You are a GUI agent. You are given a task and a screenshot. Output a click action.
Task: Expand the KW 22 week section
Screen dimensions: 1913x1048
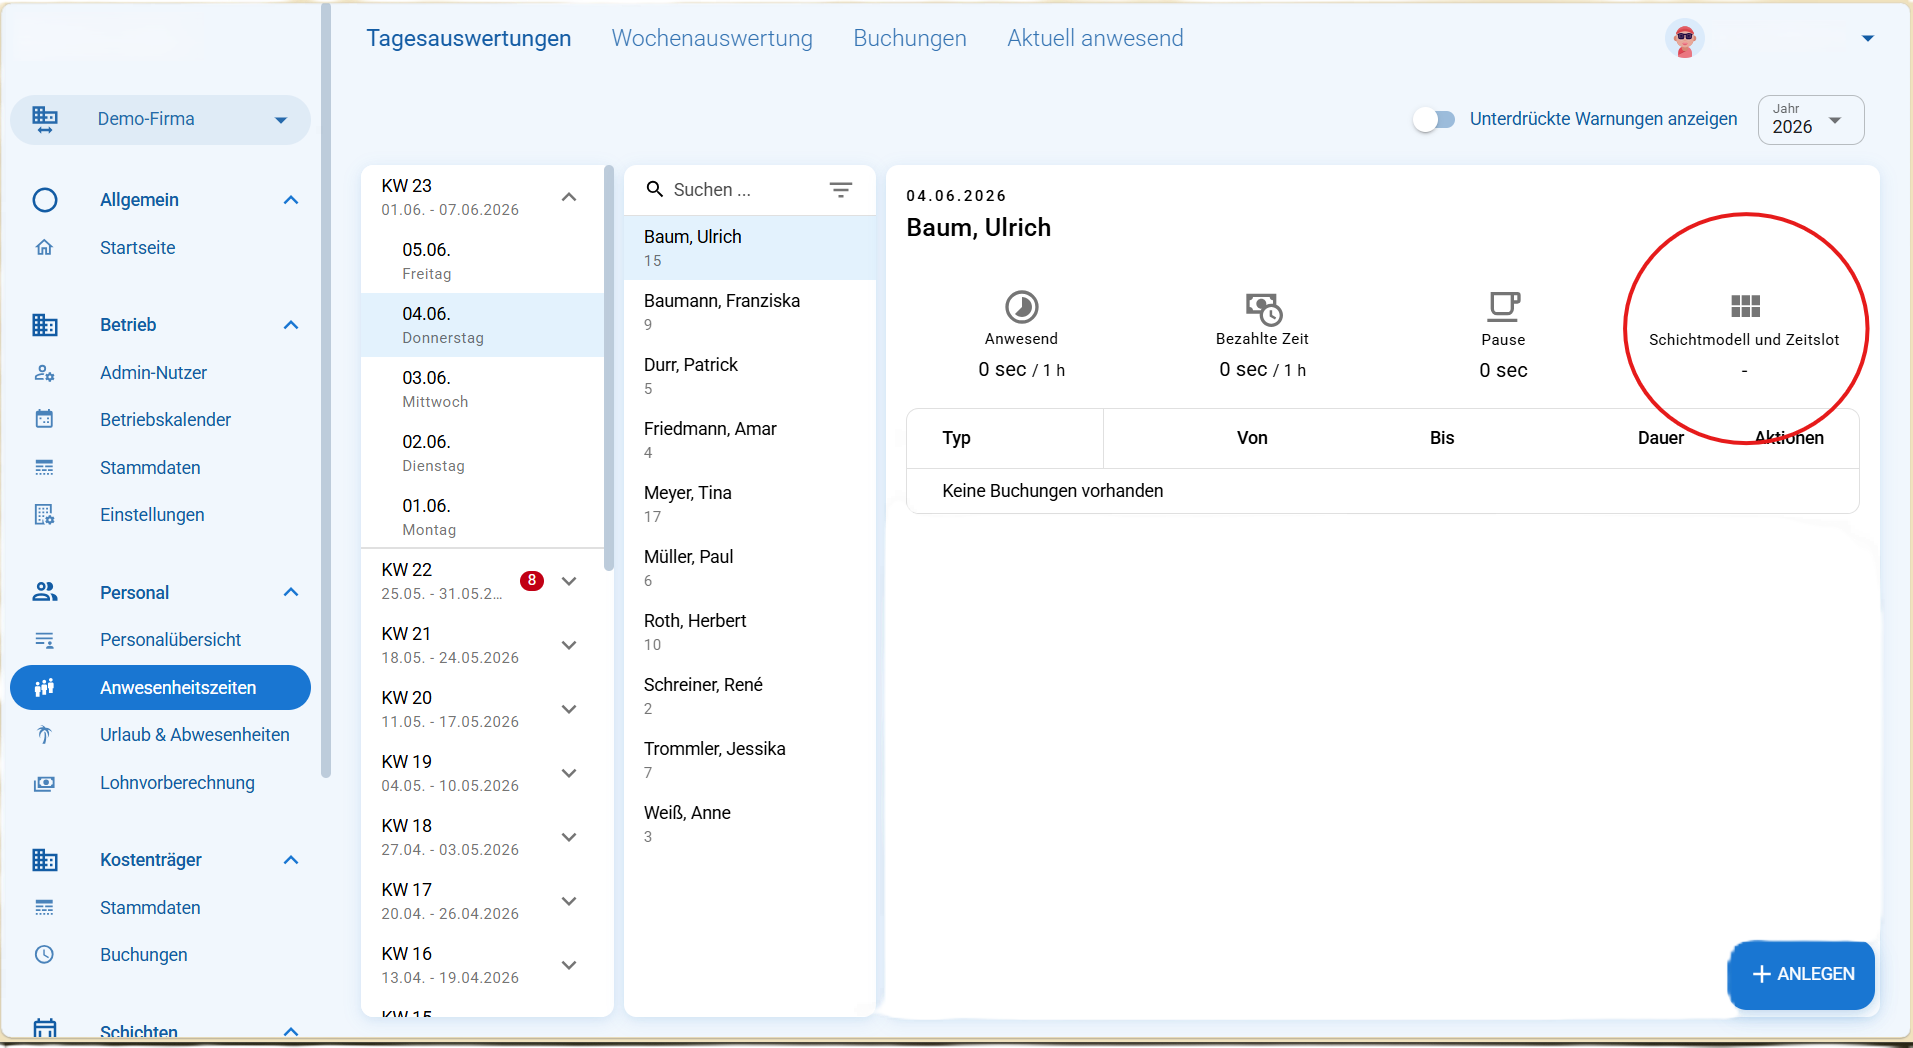(x=569, y=581)
